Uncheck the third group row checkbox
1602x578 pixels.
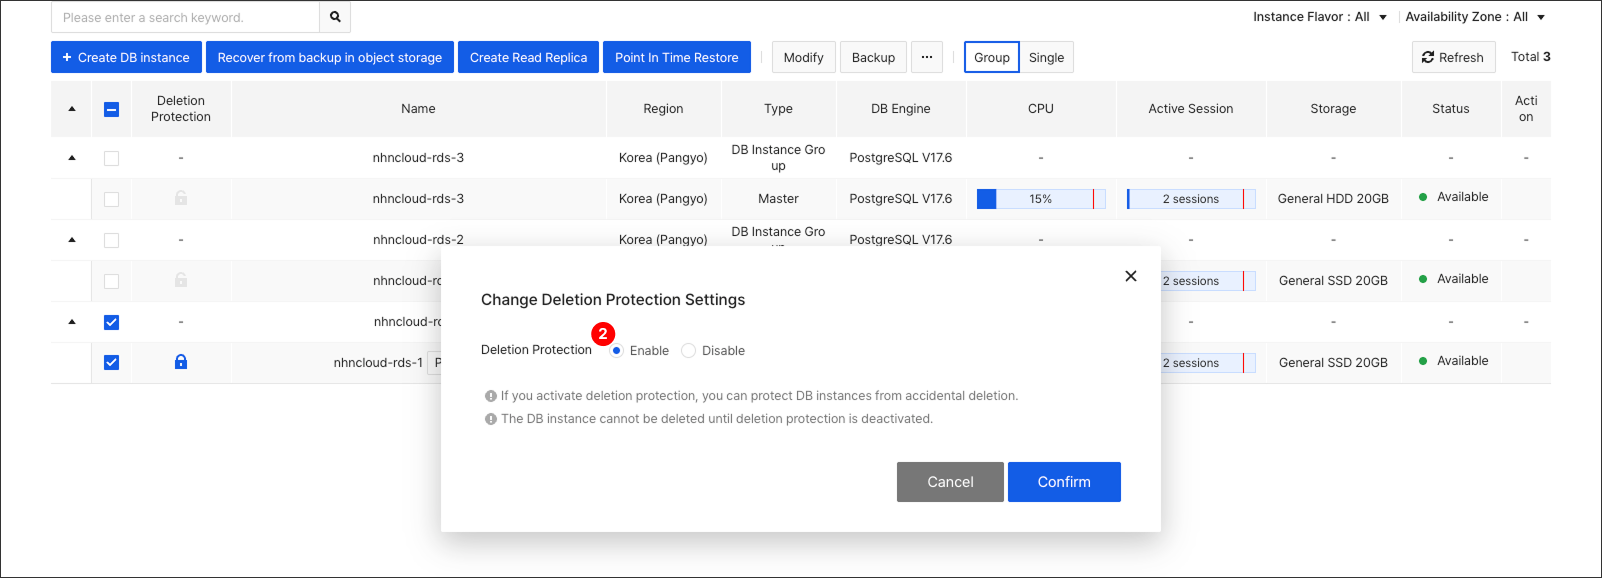coord(111,322)
